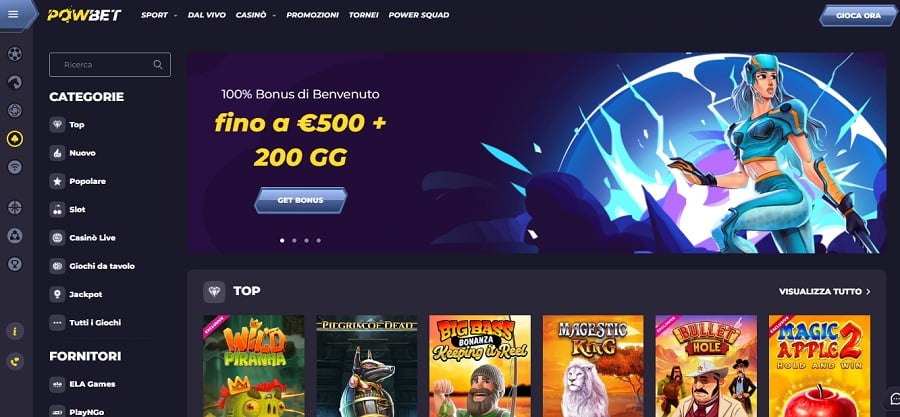Image resolution: width=900 pixels, height=417 pixels.
Task: Switch to second banner slide dot
Action: (x=294, y=240)
